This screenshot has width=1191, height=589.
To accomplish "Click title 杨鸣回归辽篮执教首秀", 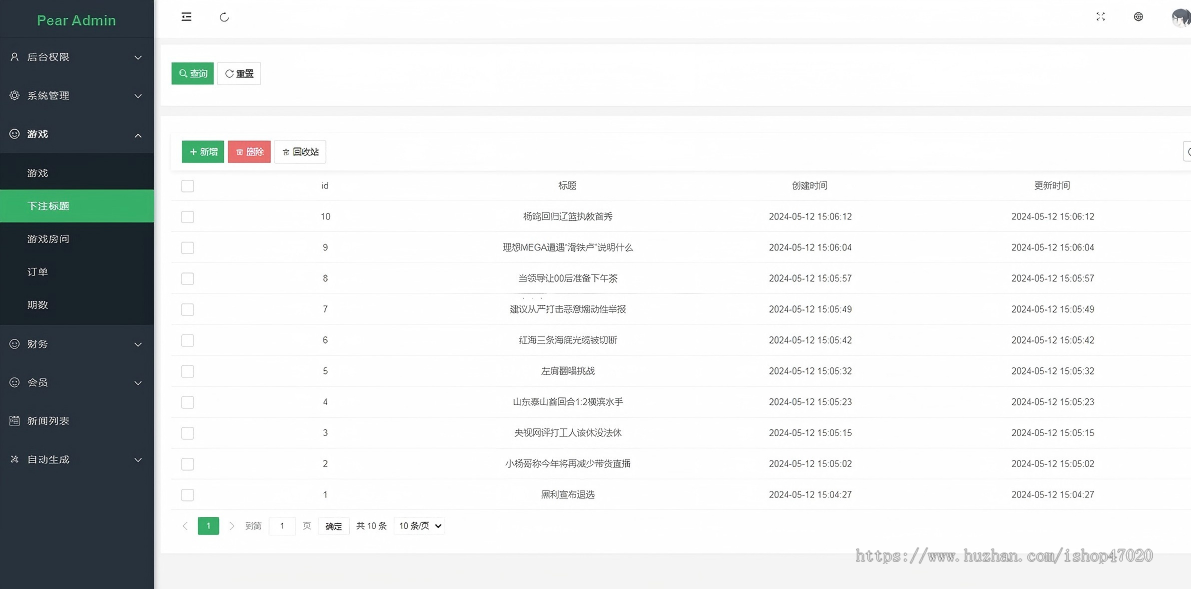I will click(567, 217).
